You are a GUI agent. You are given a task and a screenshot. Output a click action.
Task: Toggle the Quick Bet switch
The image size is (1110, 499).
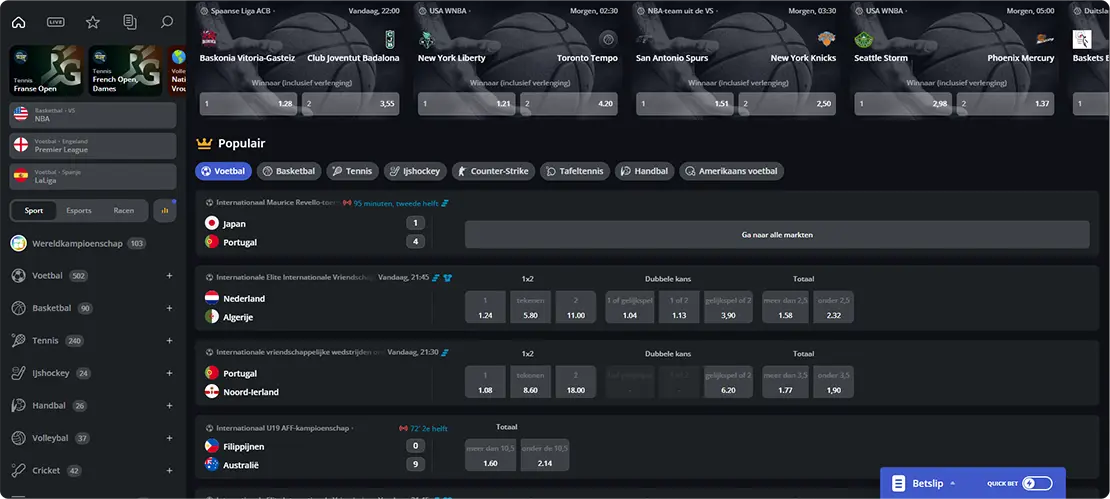tap(1038, 483)
